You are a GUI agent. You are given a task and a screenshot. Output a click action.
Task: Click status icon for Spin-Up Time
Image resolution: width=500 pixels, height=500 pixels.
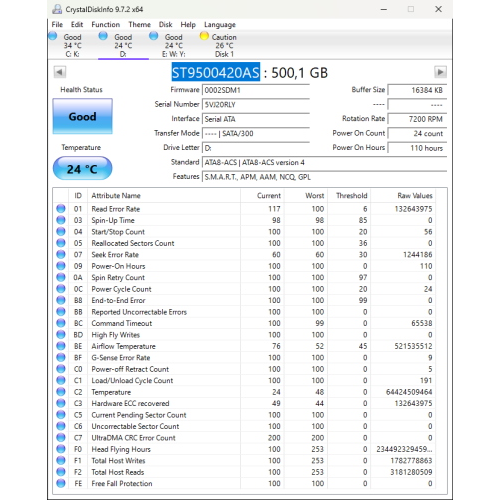click(x=61, y=220)
